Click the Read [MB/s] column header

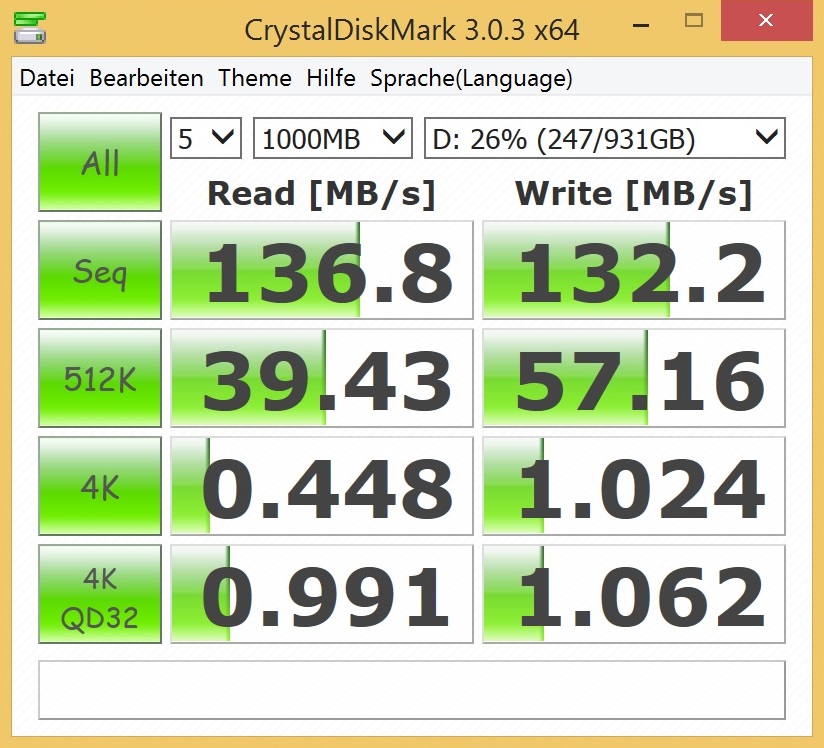[322, 194]
